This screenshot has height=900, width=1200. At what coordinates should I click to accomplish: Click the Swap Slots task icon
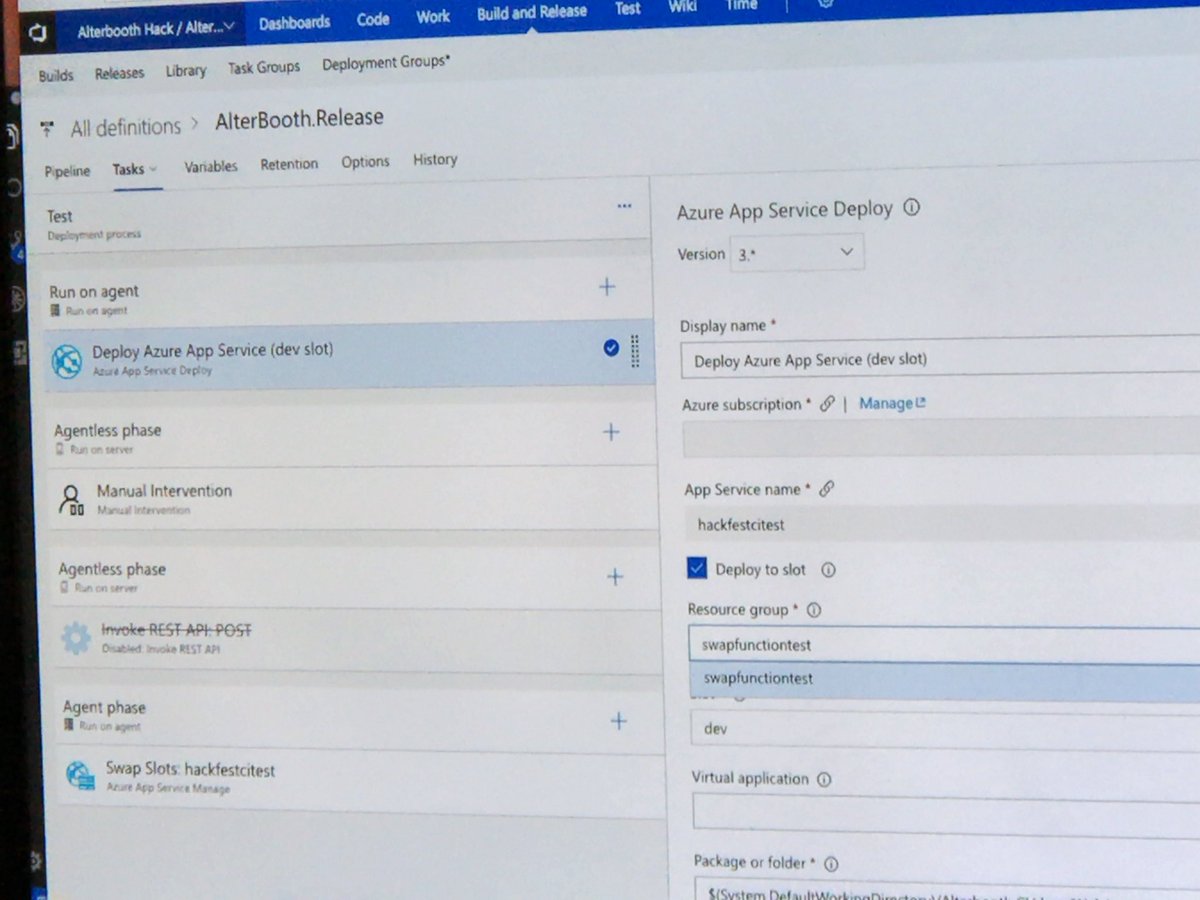(x=80, y=776)
